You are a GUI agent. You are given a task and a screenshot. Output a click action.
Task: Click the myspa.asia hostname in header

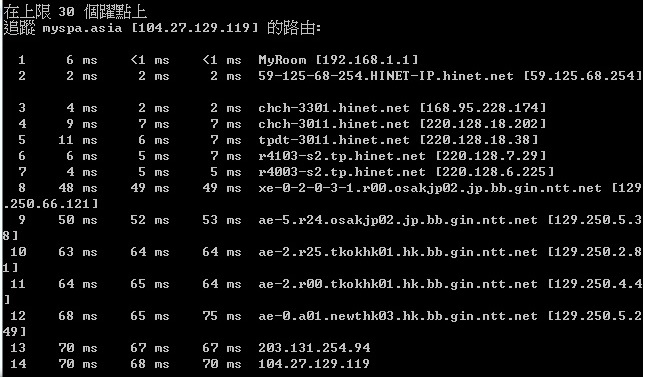pyautogui.click(x=82, y=28)
